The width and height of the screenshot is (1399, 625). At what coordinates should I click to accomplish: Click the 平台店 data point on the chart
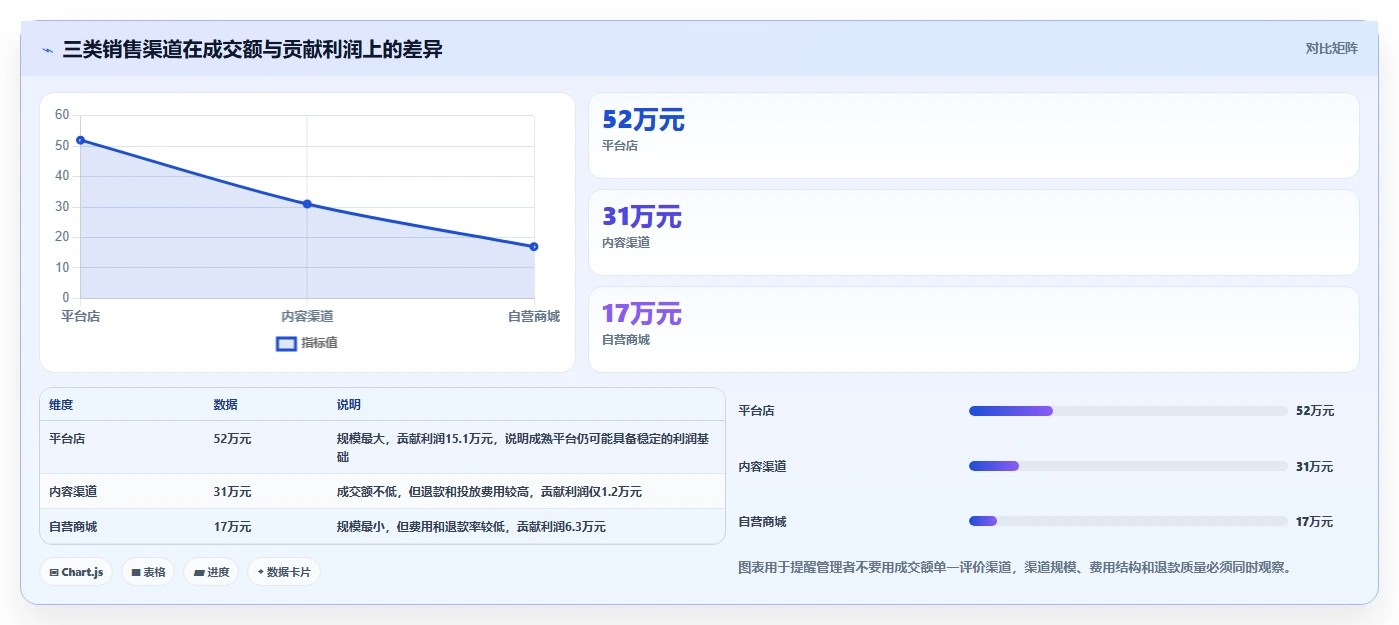pos(80,140)
